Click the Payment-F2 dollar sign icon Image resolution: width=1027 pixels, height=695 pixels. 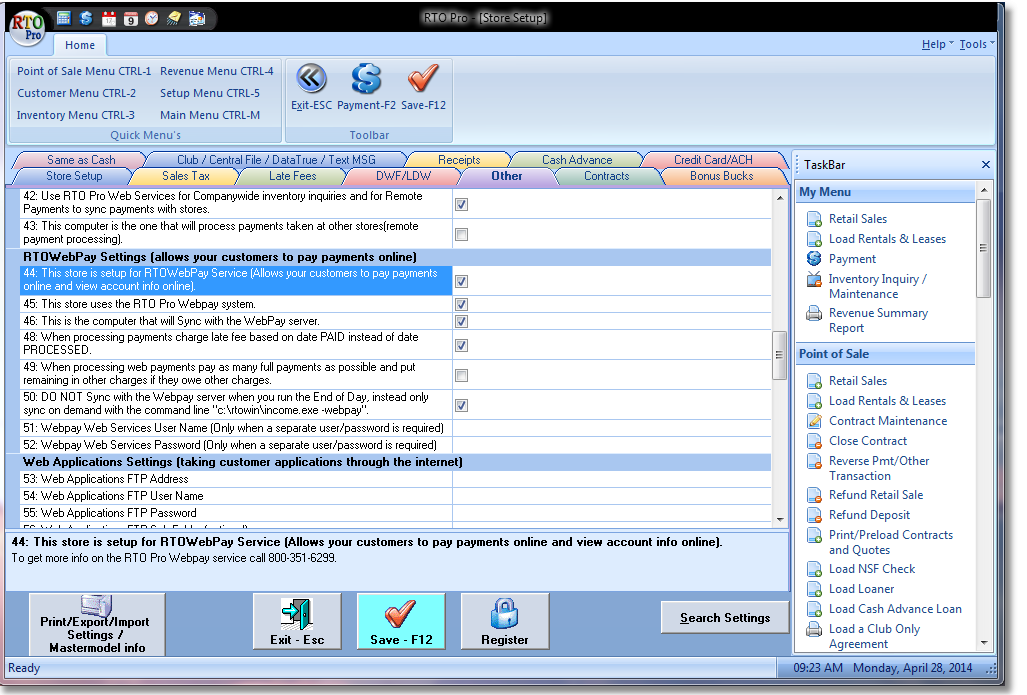coord(366,79)
